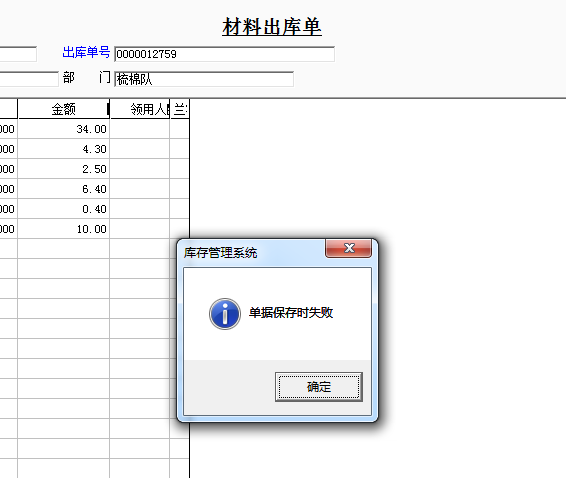Click the amount cell showing 6.40
566x478 pixels.
click(x=64, y=189)
